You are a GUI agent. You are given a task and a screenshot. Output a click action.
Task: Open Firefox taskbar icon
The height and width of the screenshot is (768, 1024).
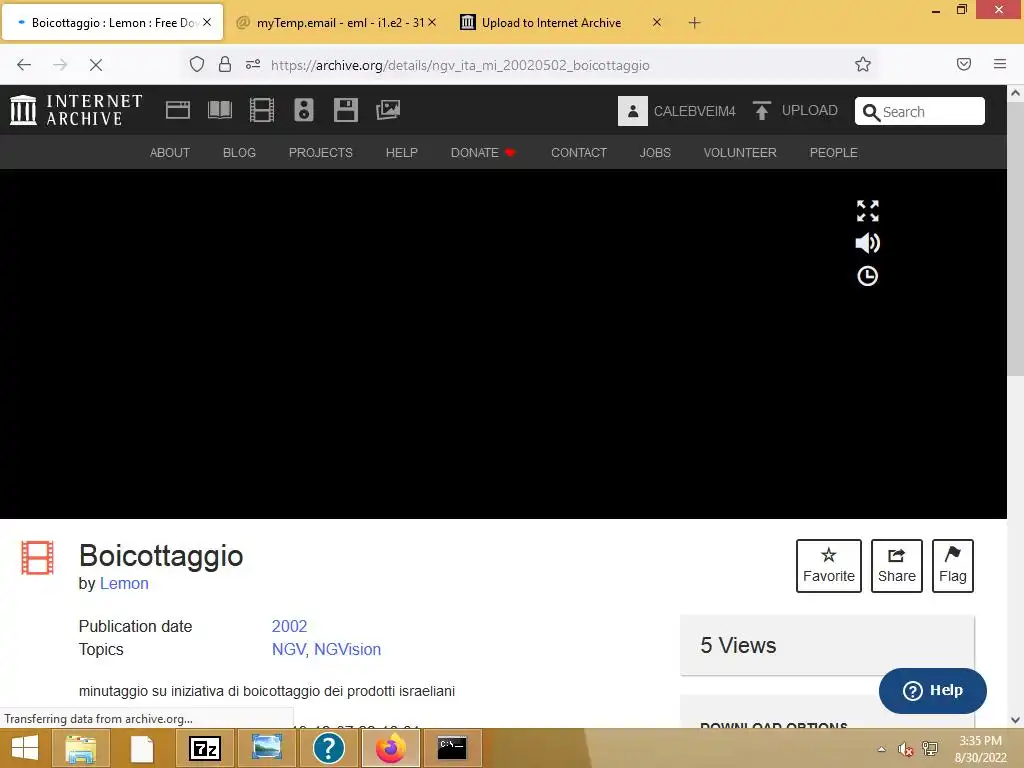pyautogui.click(x=391, y=748)
